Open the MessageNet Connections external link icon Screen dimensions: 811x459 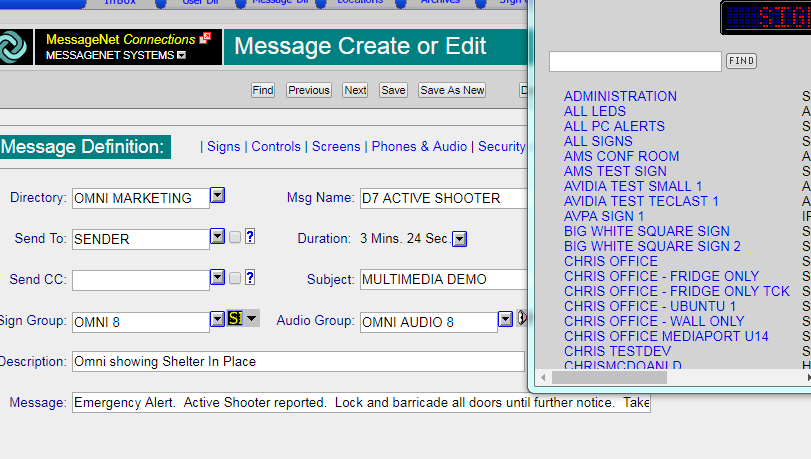tap(205, 38)
